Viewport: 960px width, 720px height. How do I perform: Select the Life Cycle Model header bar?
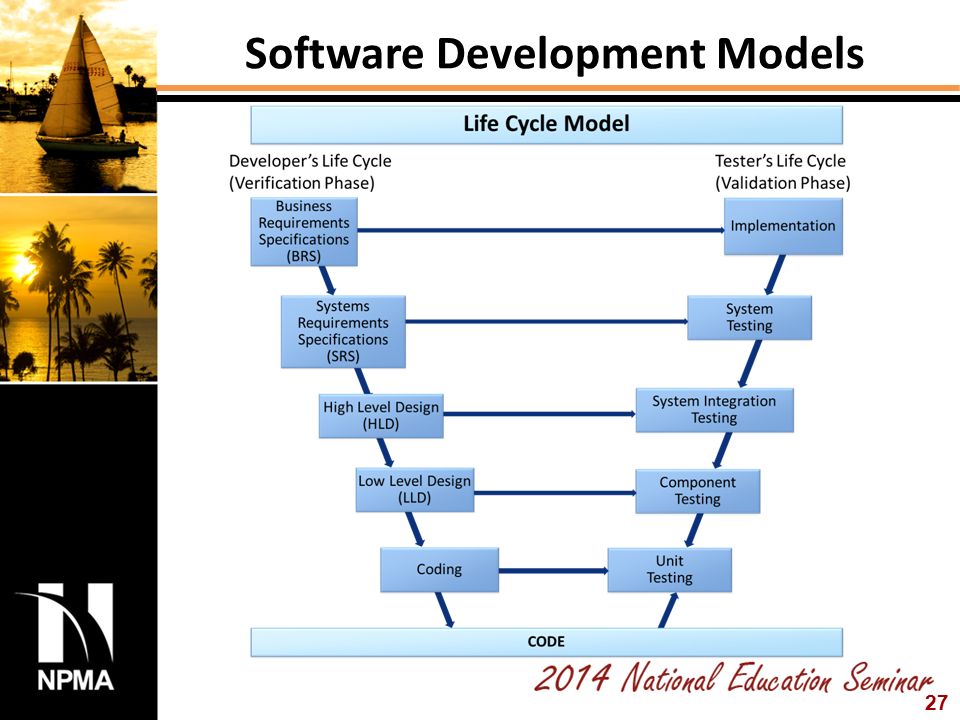(x=546, y=124)
